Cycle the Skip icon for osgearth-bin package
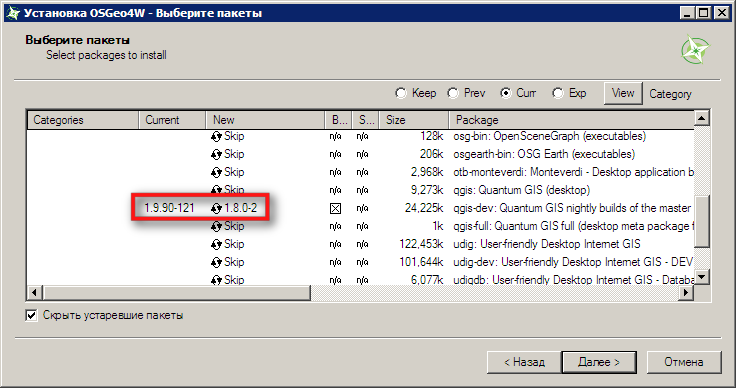 (x=216, y=154)
